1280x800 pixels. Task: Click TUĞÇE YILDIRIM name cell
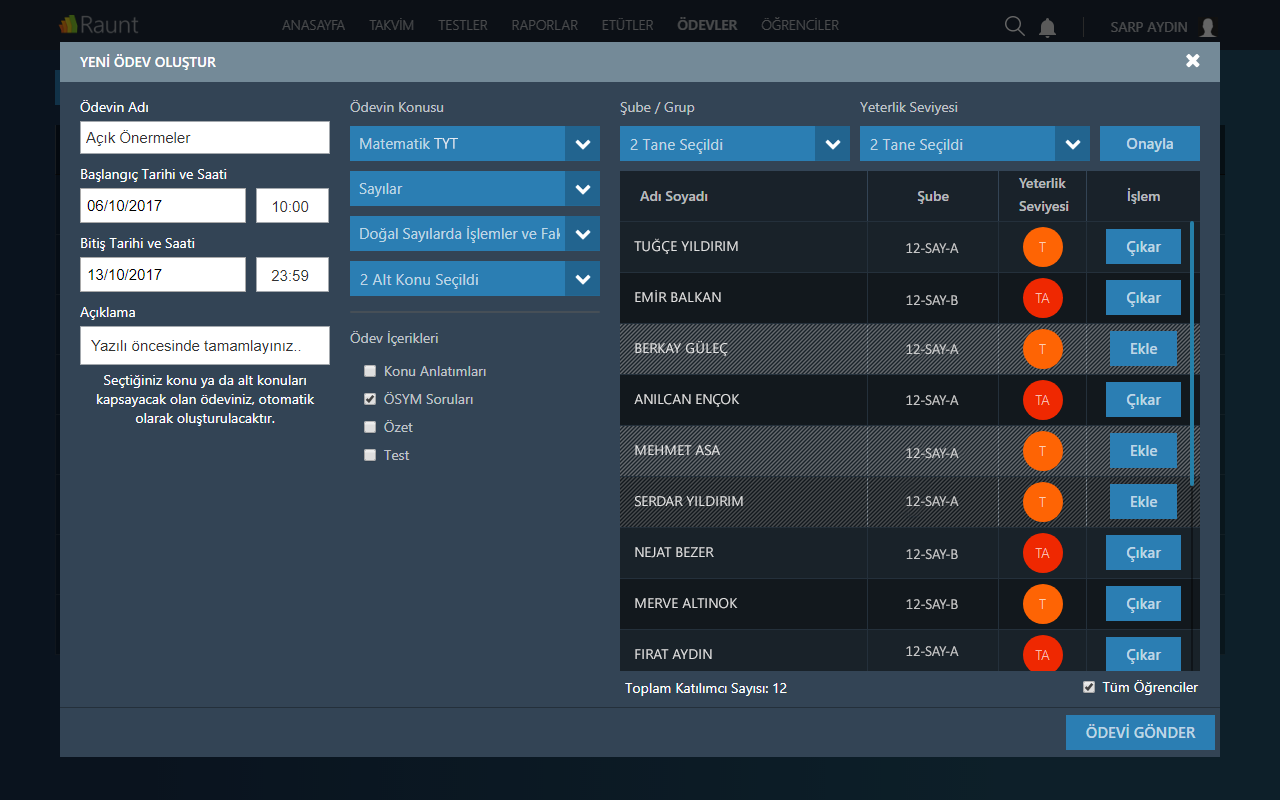[x=744, y=247]
